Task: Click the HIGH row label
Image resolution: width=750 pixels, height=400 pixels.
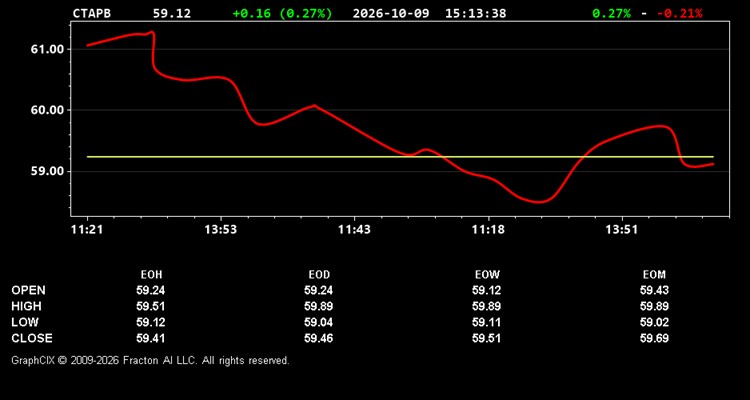Action: 26,306
